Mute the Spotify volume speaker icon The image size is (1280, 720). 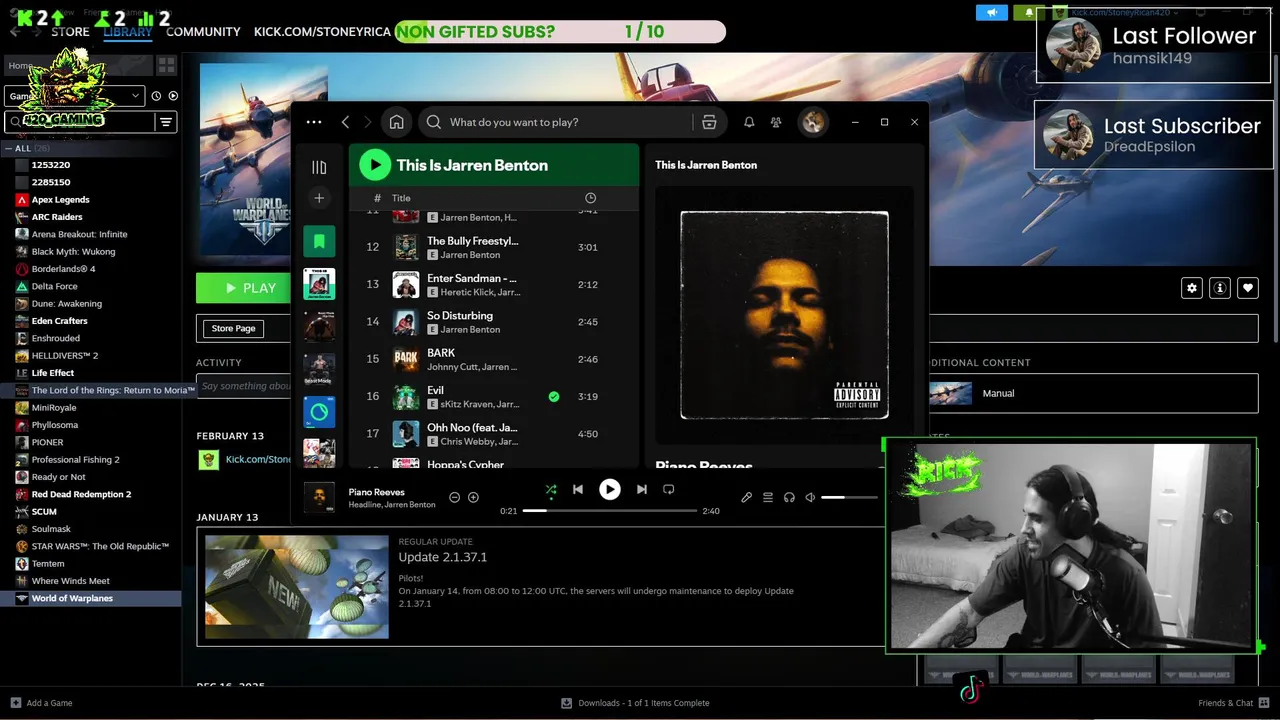(811, 497)
